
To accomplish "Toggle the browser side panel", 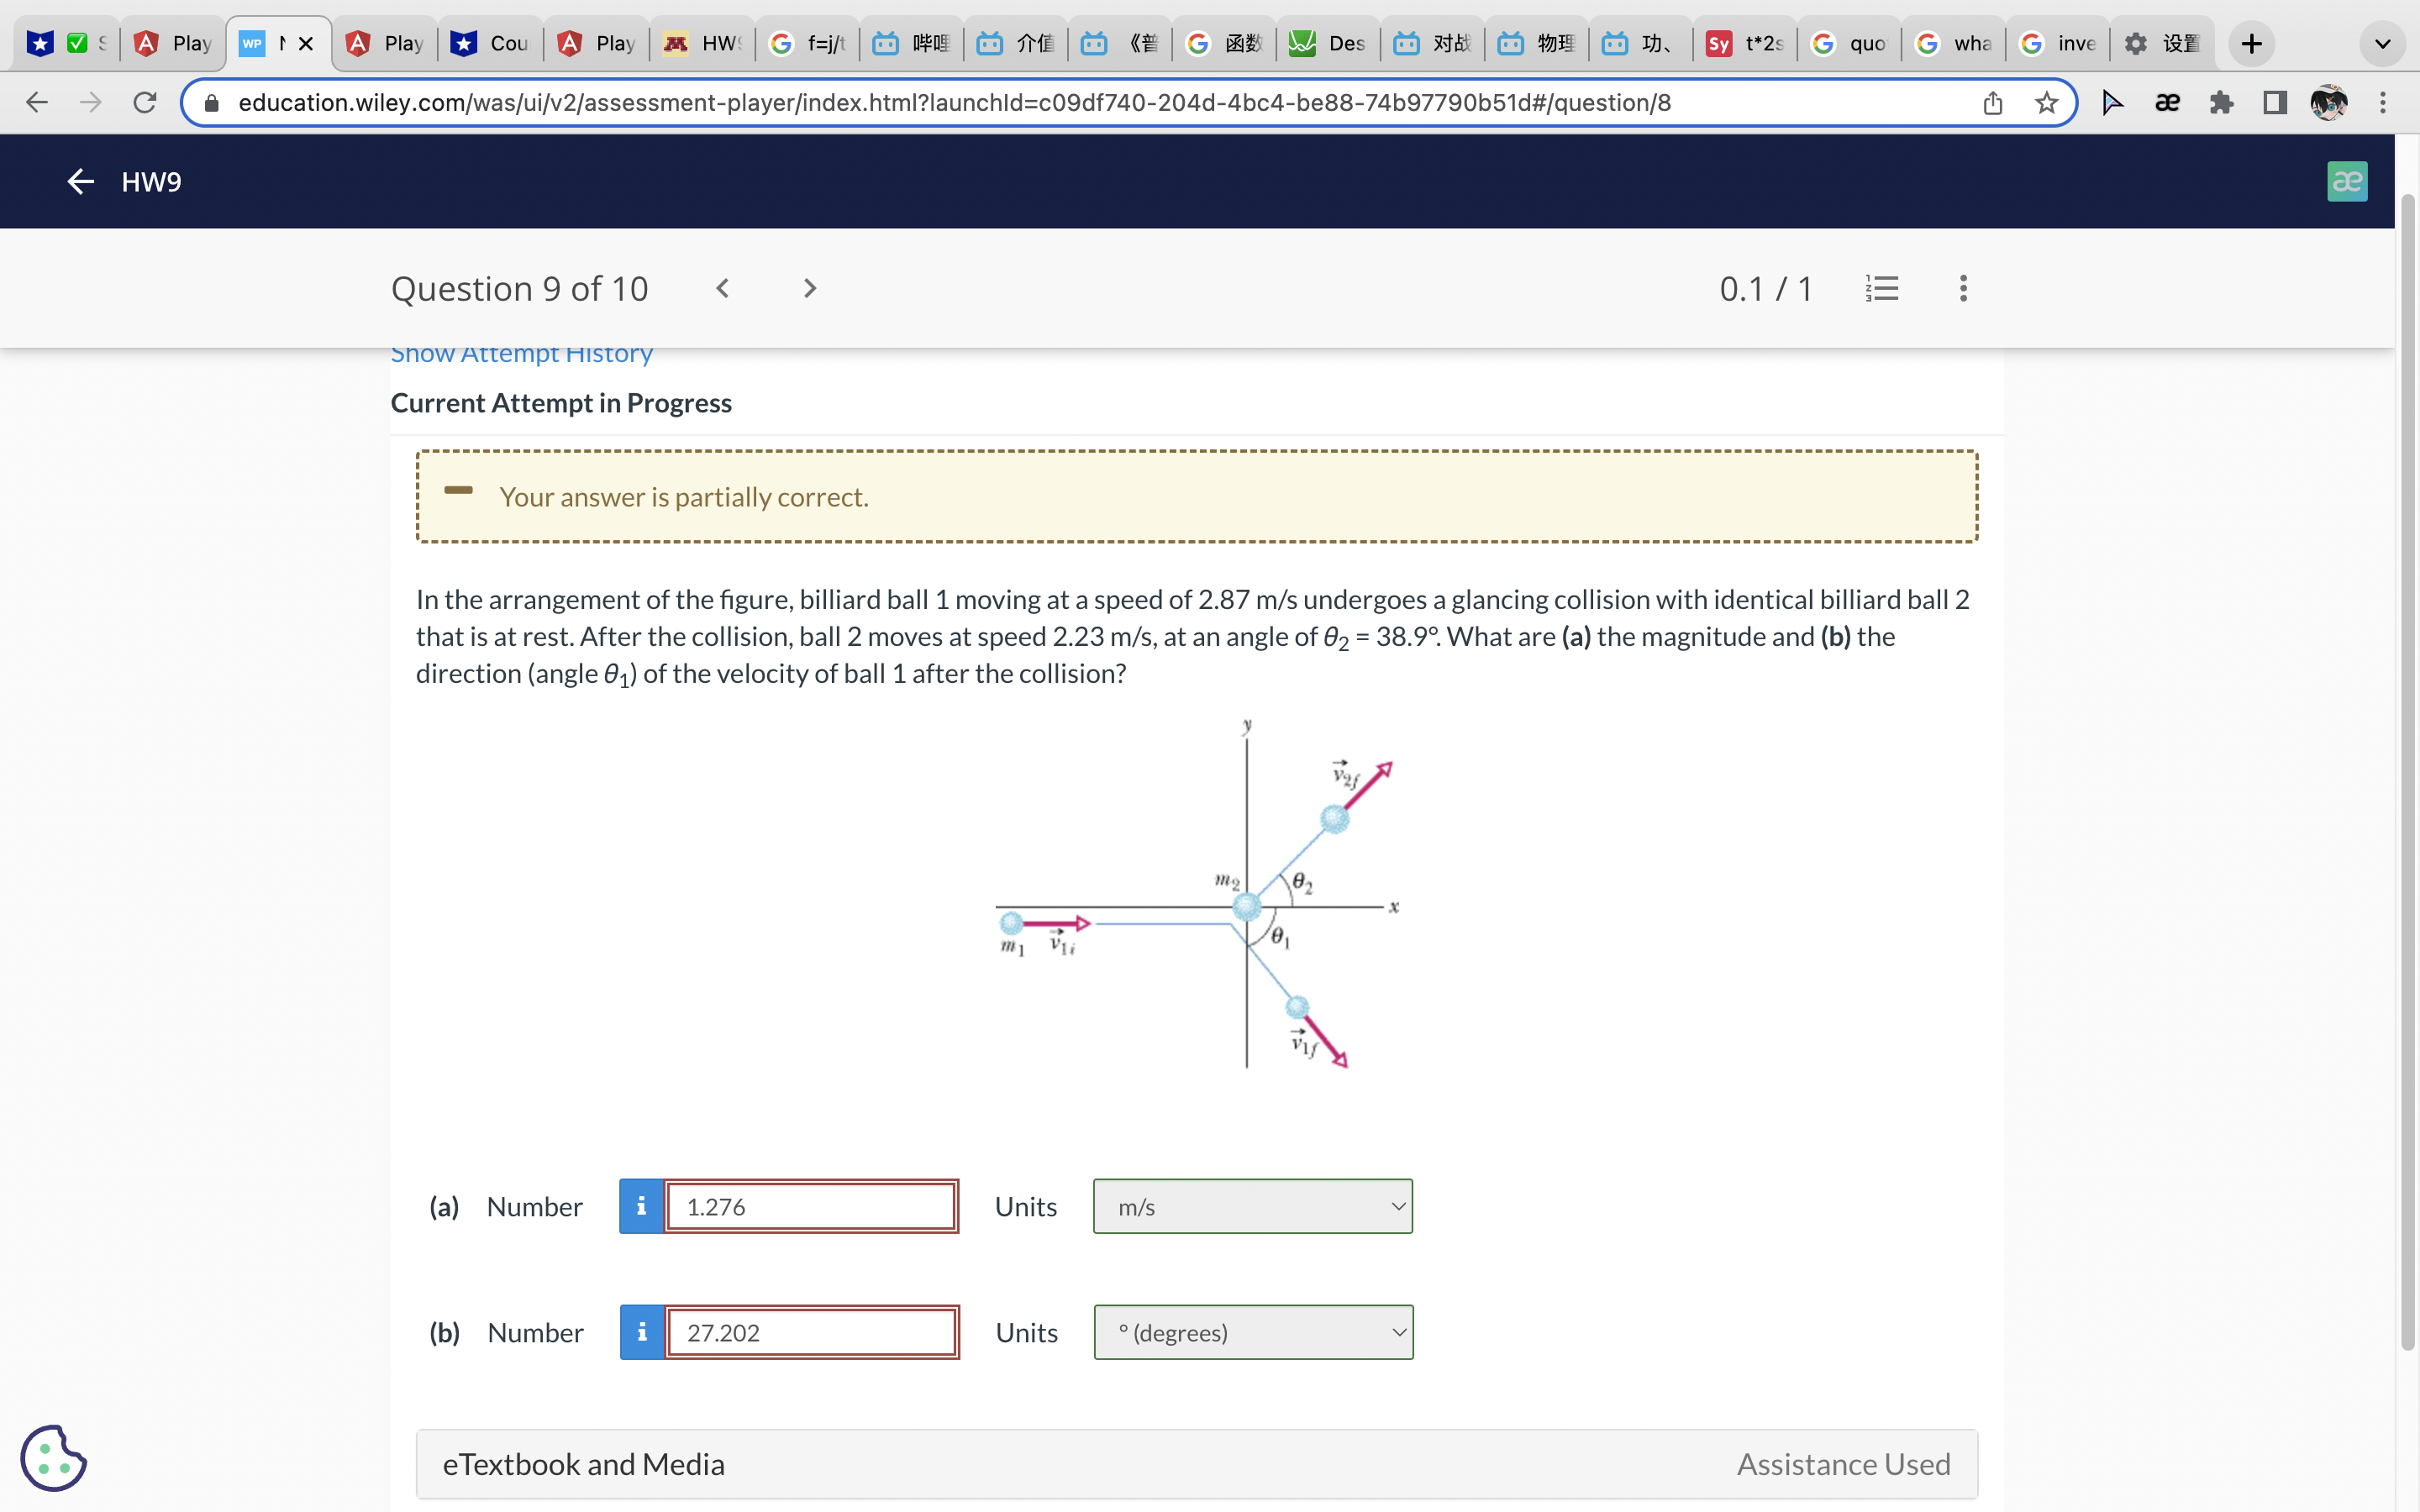I will point(2275,103).
